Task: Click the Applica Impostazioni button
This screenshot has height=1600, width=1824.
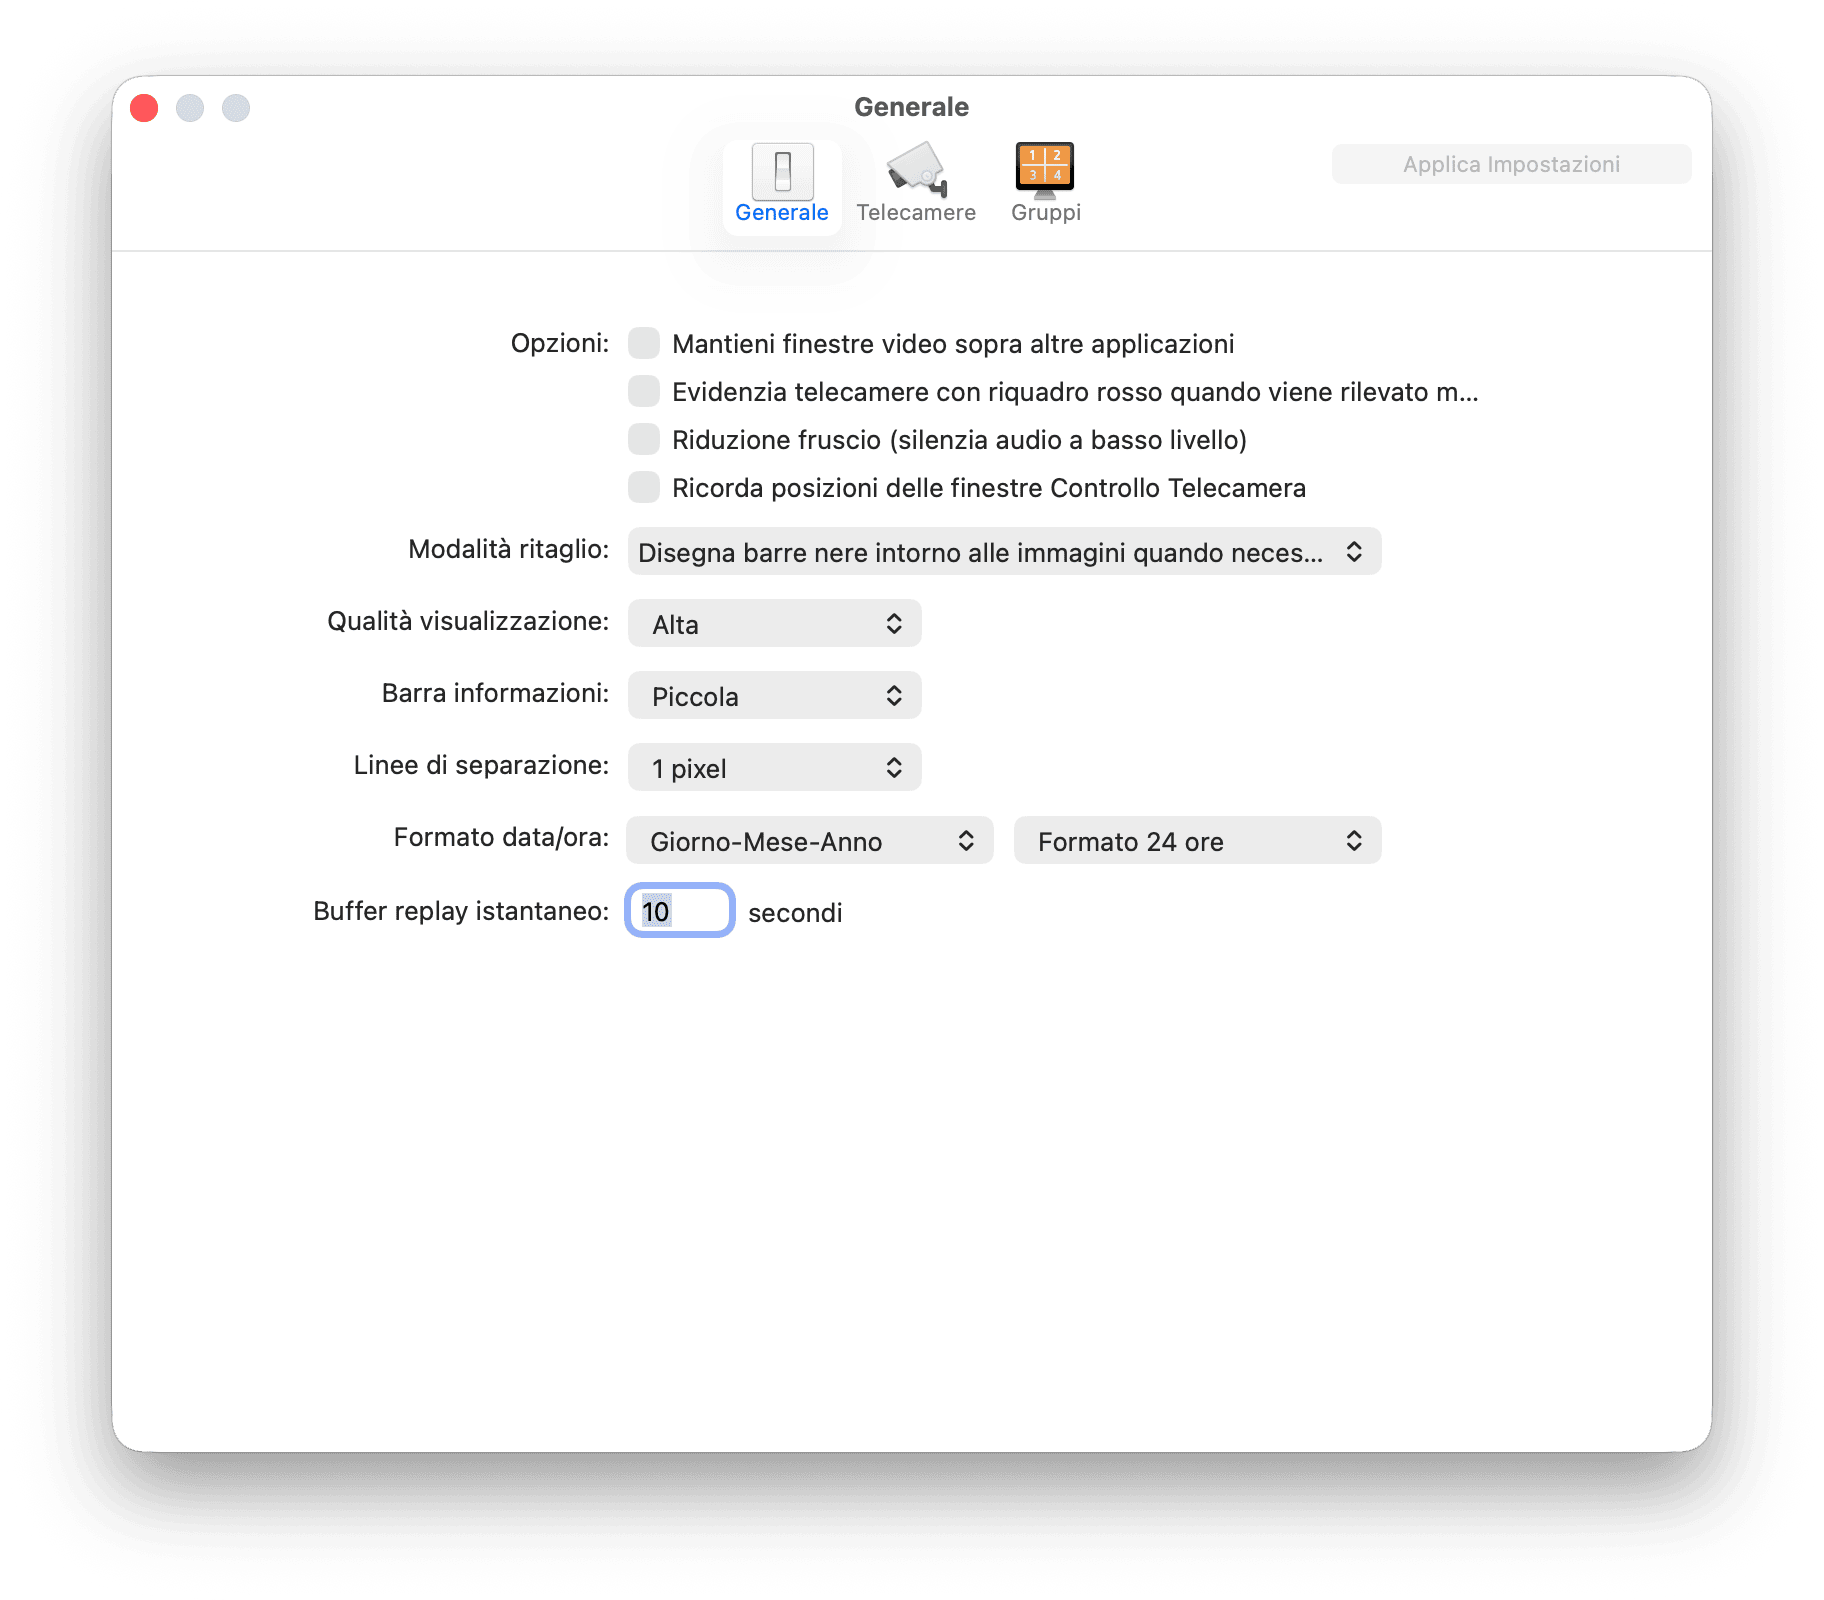Action: 1511,164
